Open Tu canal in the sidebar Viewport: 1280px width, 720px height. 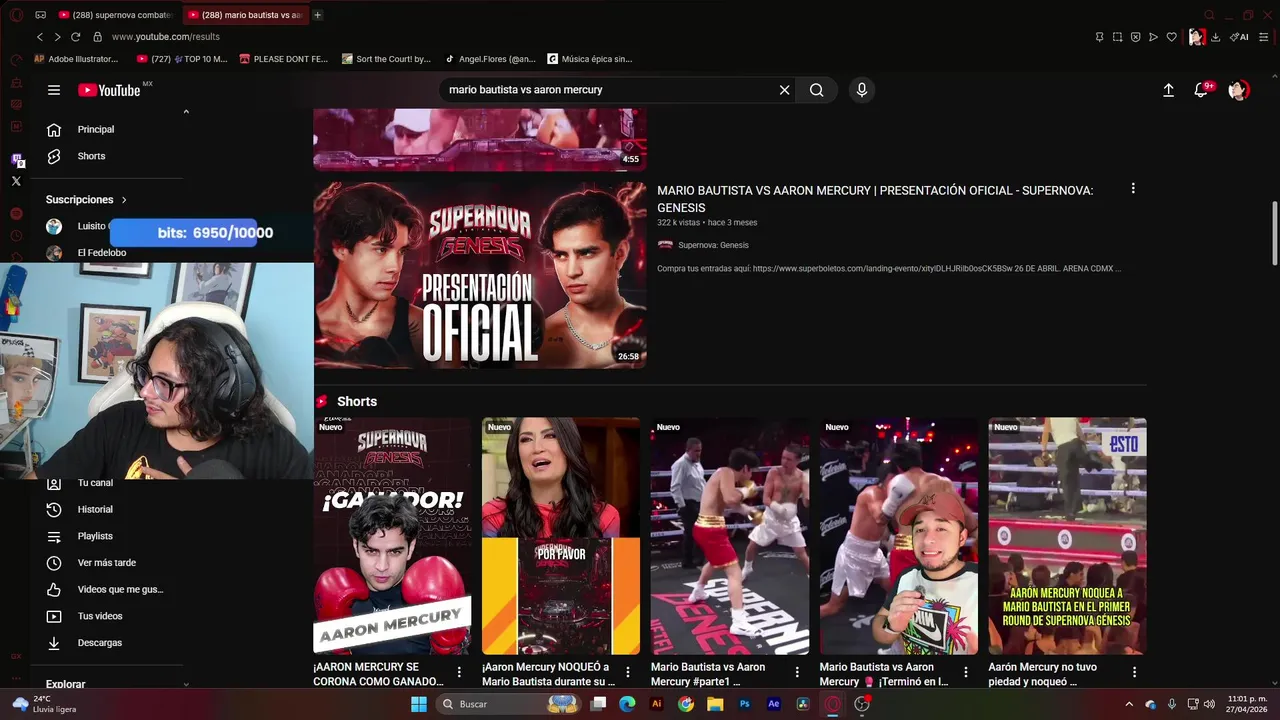point(95,483)
